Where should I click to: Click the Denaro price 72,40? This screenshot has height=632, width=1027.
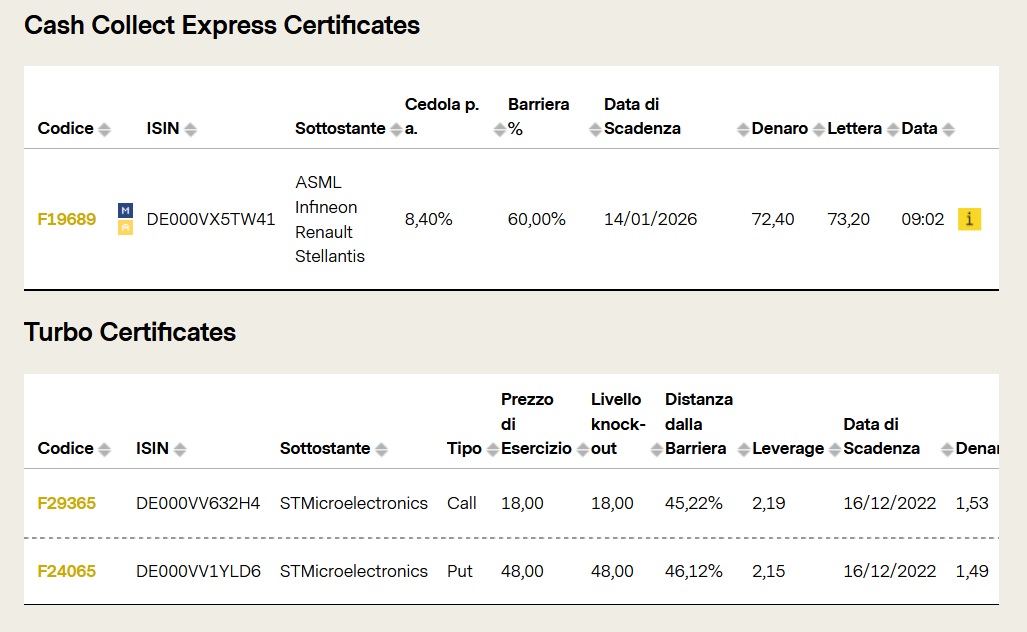(x=773, y=219)
